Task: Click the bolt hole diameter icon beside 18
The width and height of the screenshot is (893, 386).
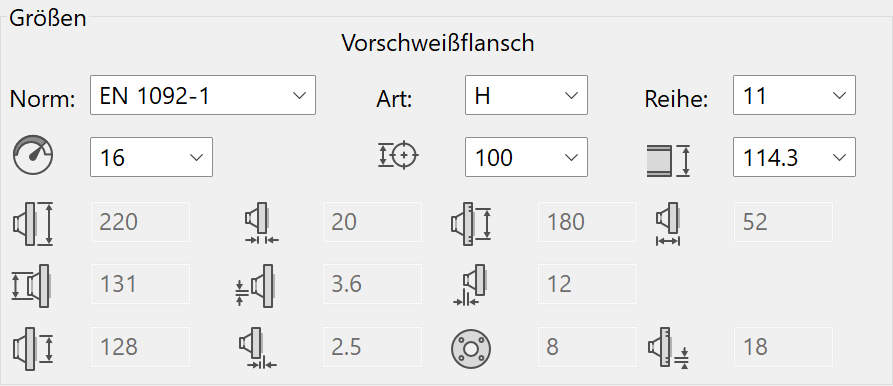Action: [x=669, y=348]
